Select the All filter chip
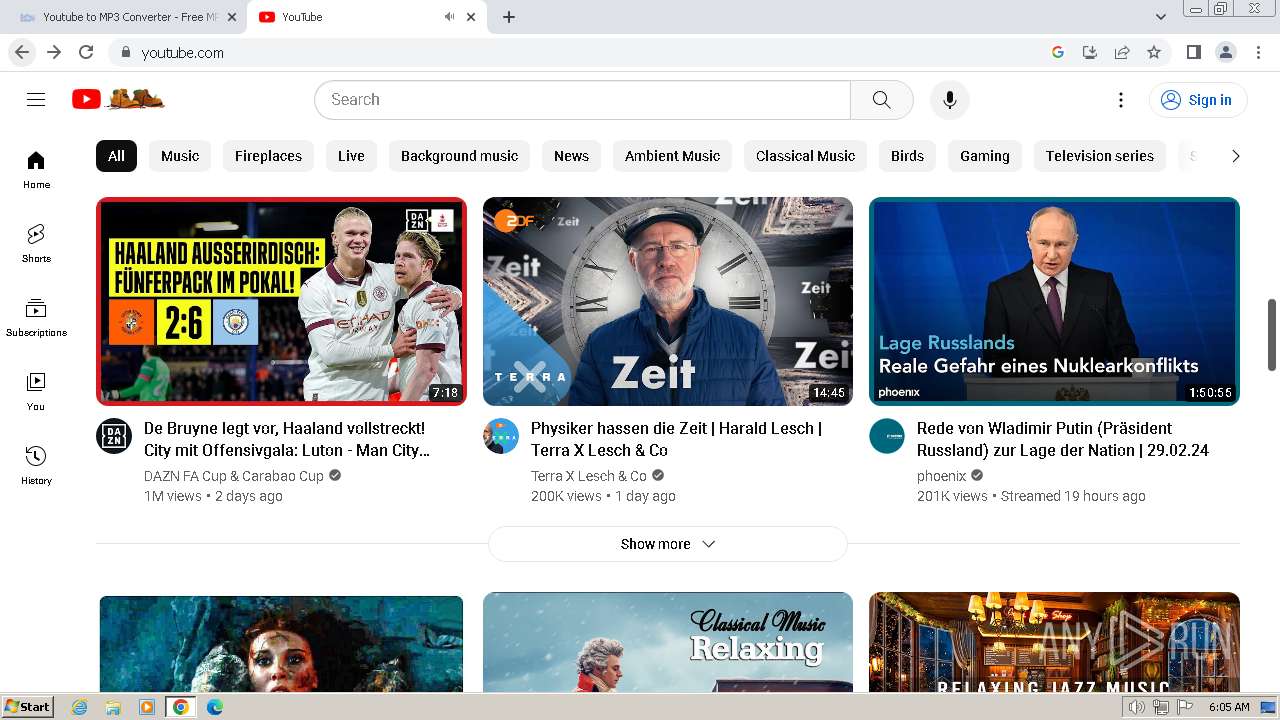The width and height of the screenshot is (1280, 720). (116, 156)
